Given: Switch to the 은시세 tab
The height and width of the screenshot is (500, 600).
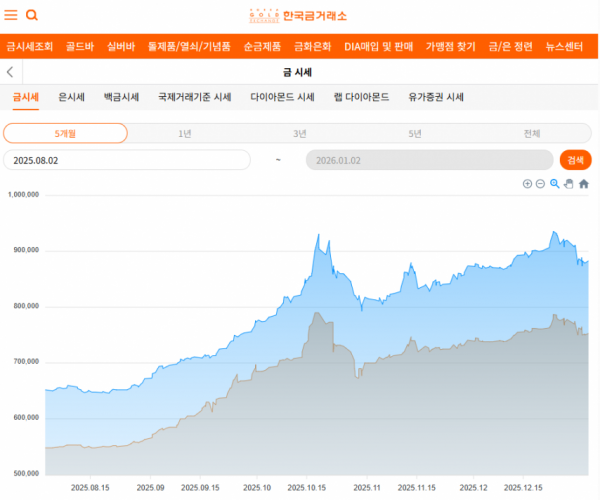Looking at the screenshot, I should [72, 97].
